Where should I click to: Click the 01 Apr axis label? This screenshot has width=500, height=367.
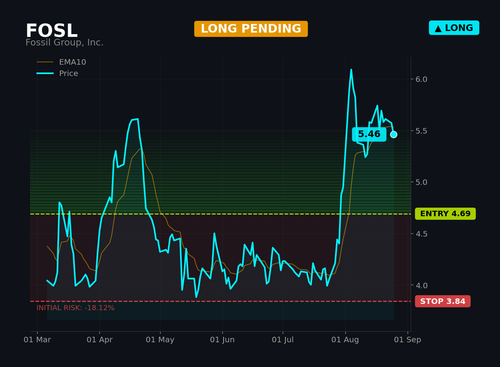coord(99,340)
